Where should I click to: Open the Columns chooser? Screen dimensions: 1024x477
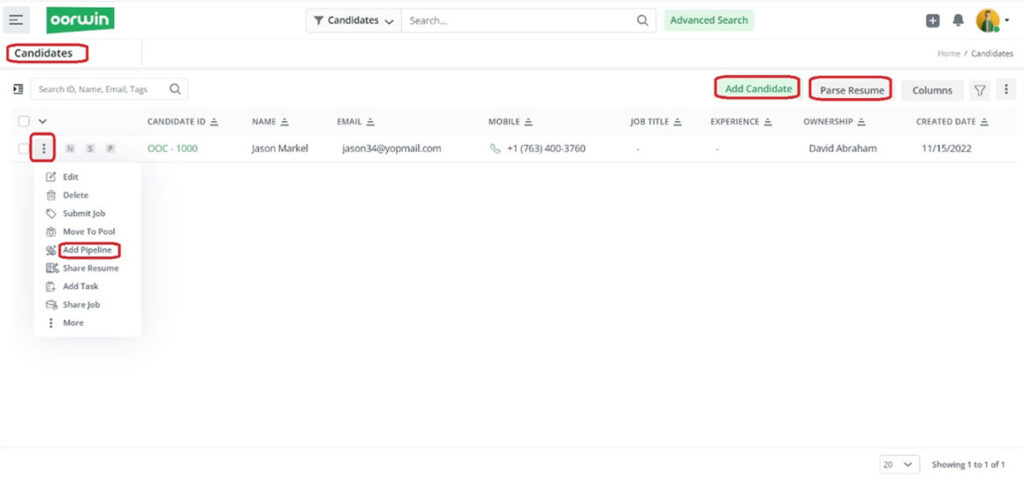click(x=932, y=90)
